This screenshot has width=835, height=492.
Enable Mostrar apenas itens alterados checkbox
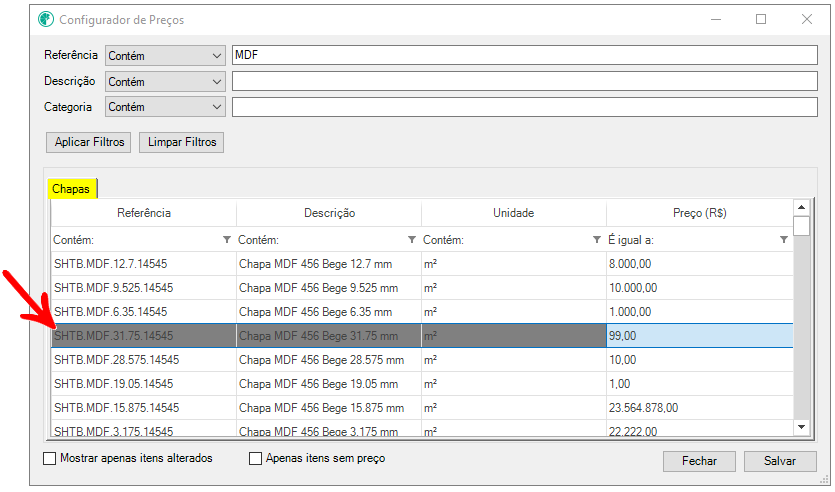coord(51,459)
